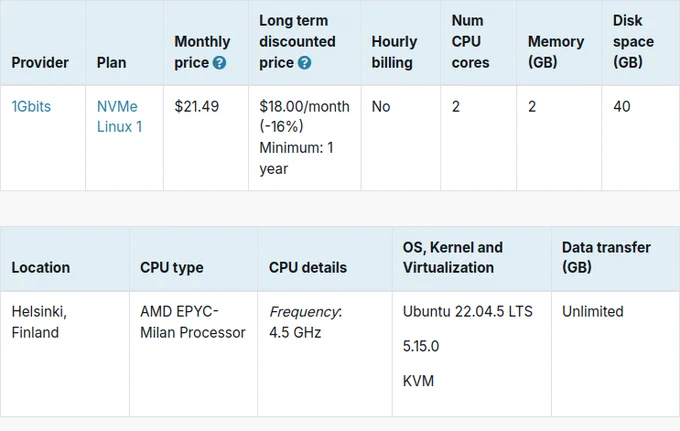Click the AMD EPYC-Milan Processor text
680x431 pixels.
[x=193, y=322]
